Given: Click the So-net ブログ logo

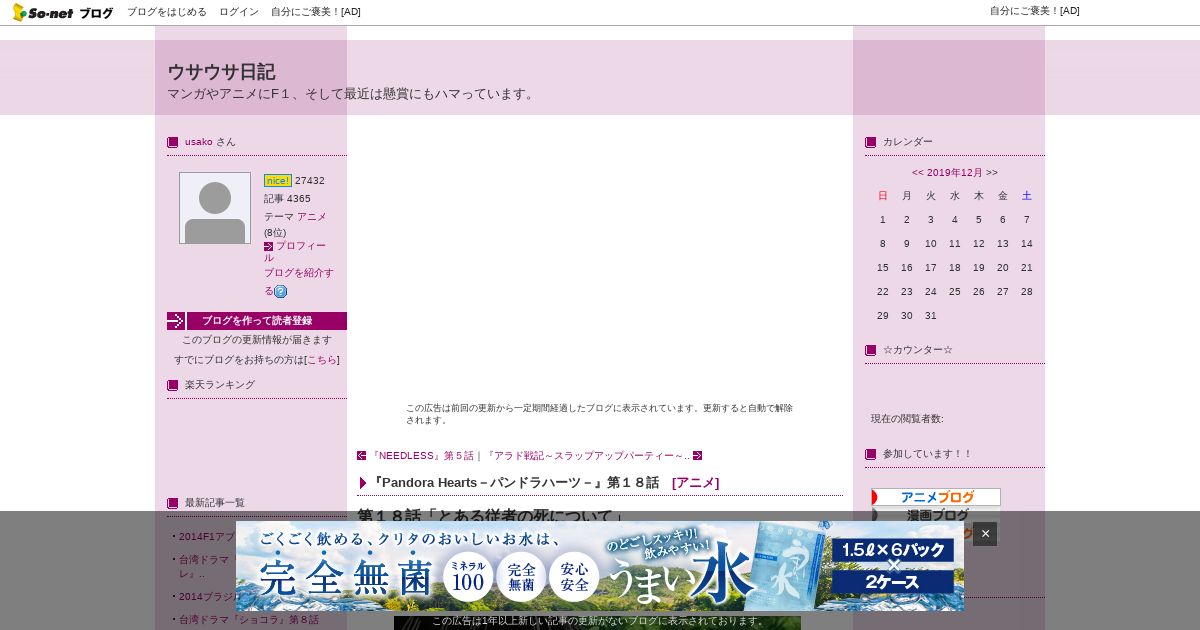Looking at the screenshot, I should (x=63, y=12).
